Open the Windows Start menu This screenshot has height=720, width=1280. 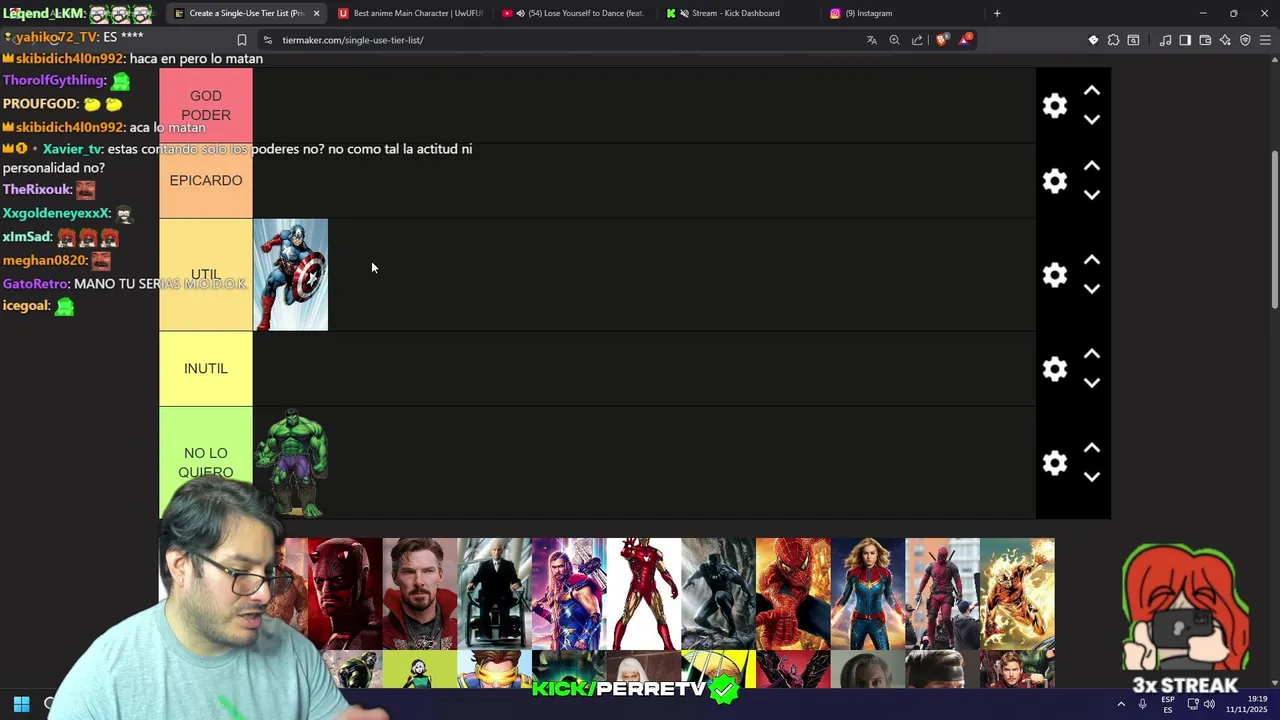tap(21, 704)
